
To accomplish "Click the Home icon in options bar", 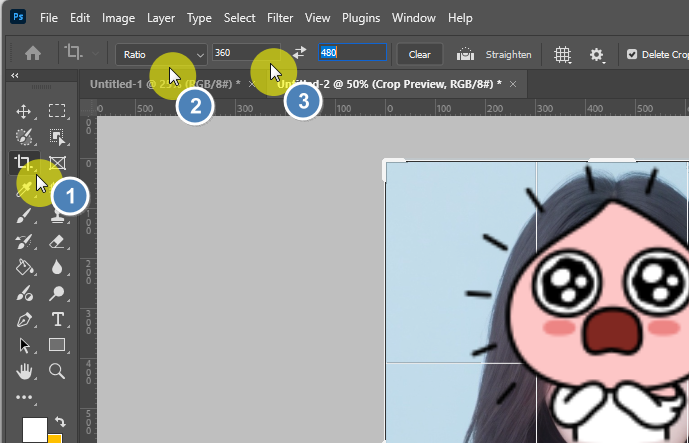I will (x=33, y=54).
